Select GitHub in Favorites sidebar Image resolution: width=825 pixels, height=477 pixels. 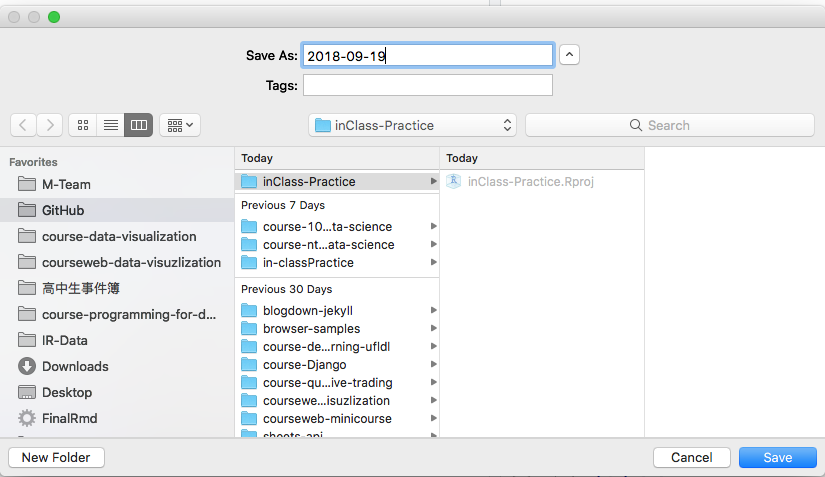tap(63, 210)
